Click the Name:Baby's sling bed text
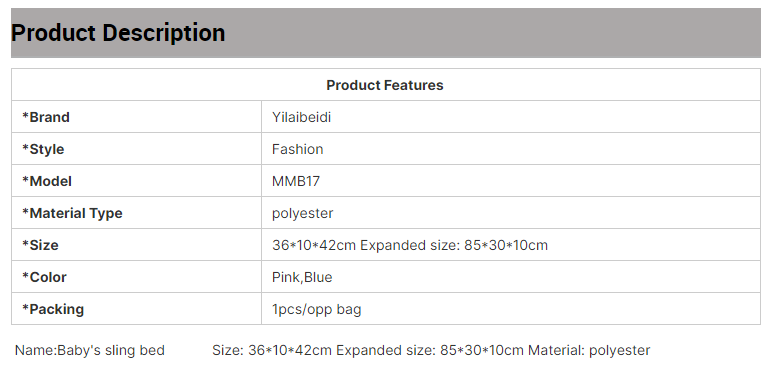 89,350
